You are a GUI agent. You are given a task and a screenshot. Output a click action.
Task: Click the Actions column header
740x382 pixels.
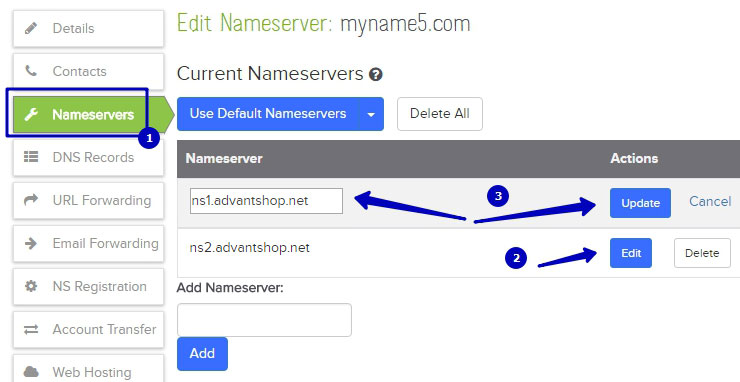pos(634,158)
